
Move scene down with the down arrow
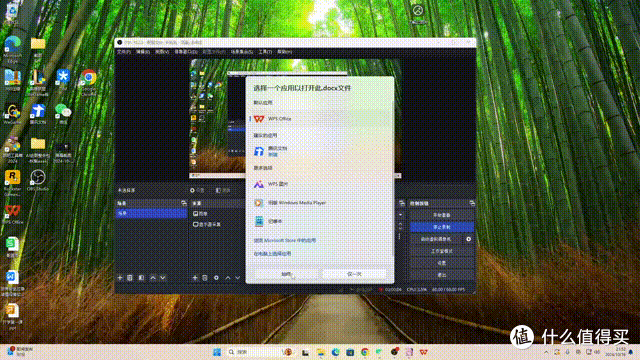(x=162, y=278)
